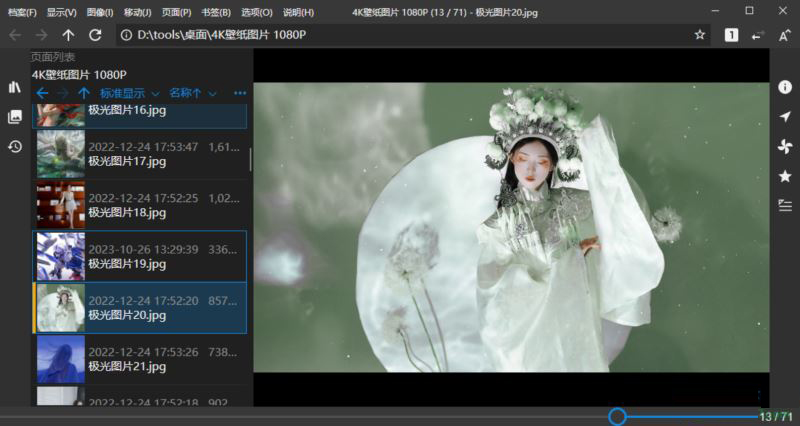Switch reading direction arrow icon
Screen dimensions: 800x426
pyautogui.click(x=758, y=35)
